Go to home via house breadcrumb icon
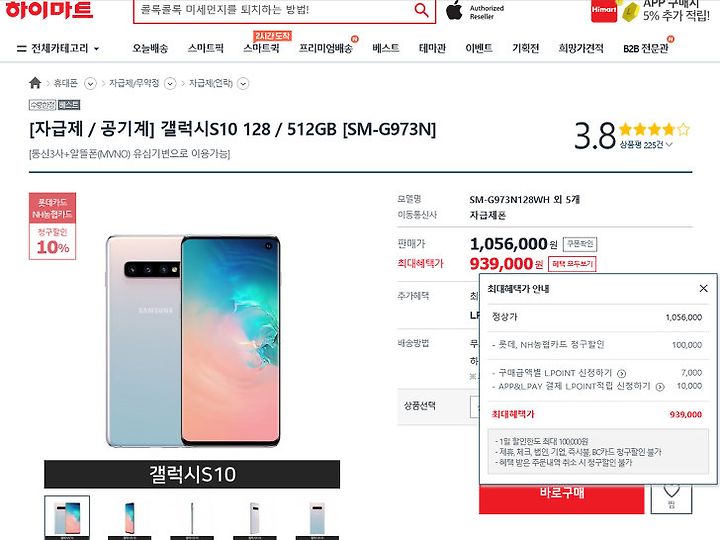Viewport: 720px width, 540px height. coord(35,83)
